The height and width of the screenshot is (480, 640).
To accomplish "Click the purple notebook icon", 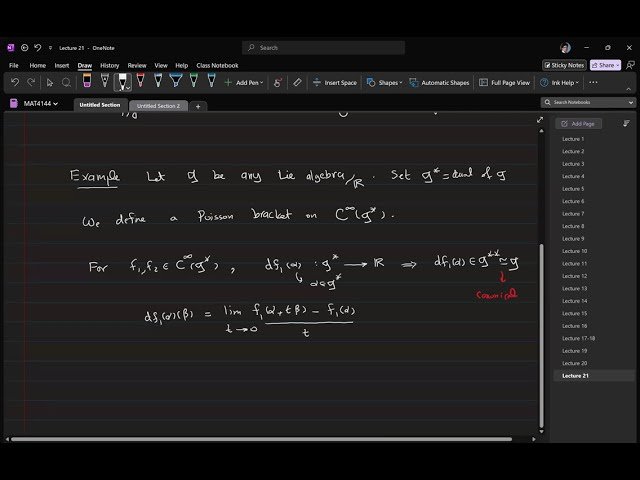I will [x=13, y=103].
